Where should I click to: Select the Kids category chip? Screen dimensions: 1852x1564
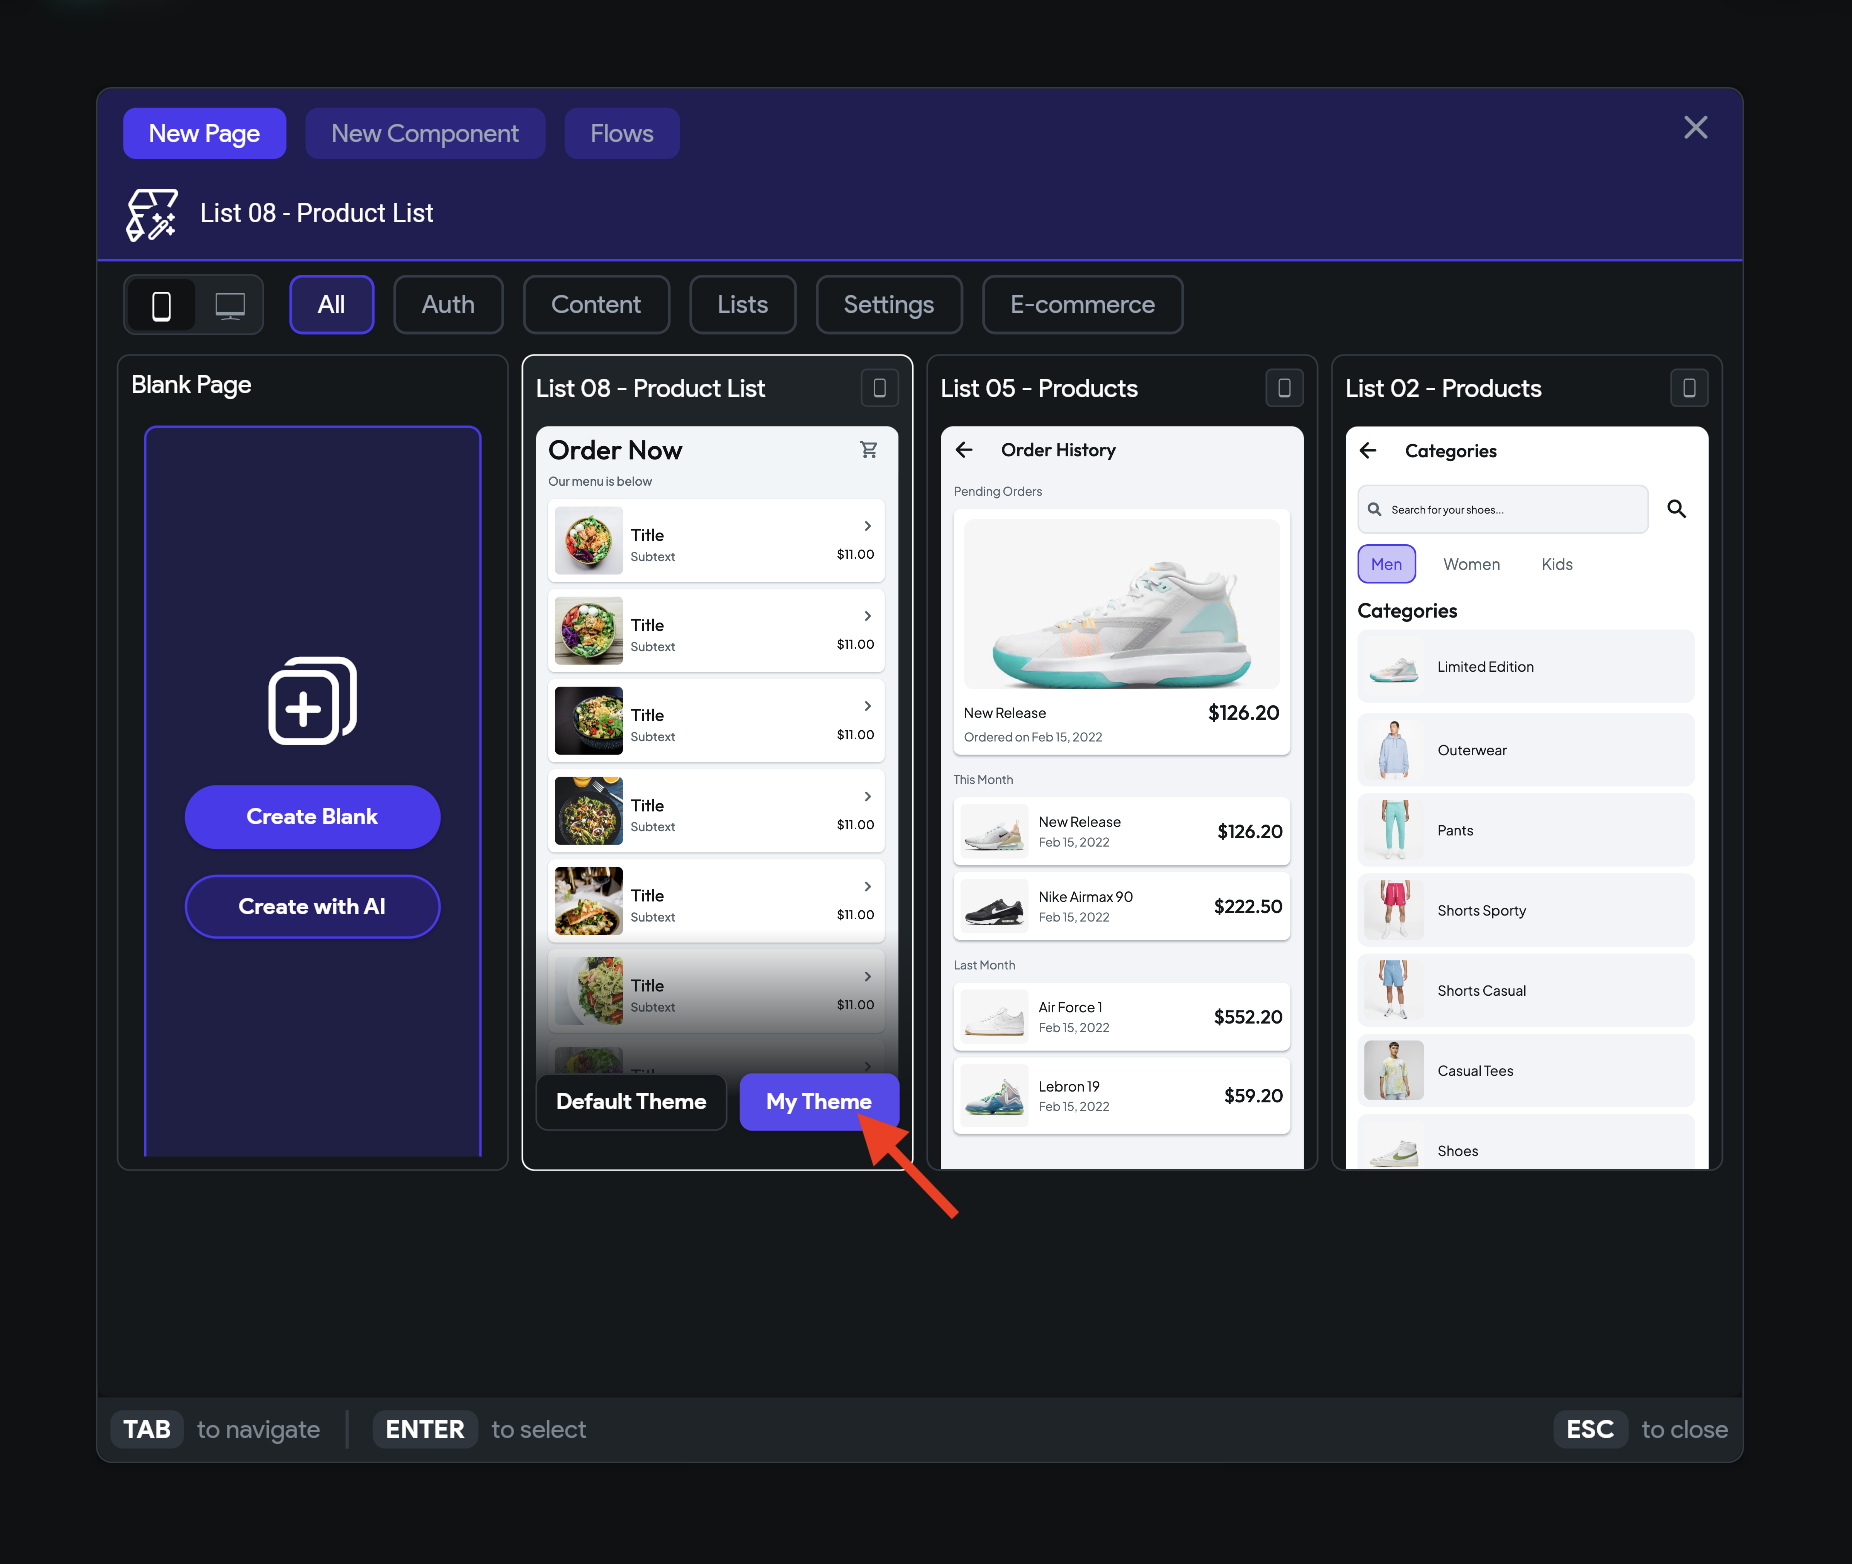[x=1557, y=564]
